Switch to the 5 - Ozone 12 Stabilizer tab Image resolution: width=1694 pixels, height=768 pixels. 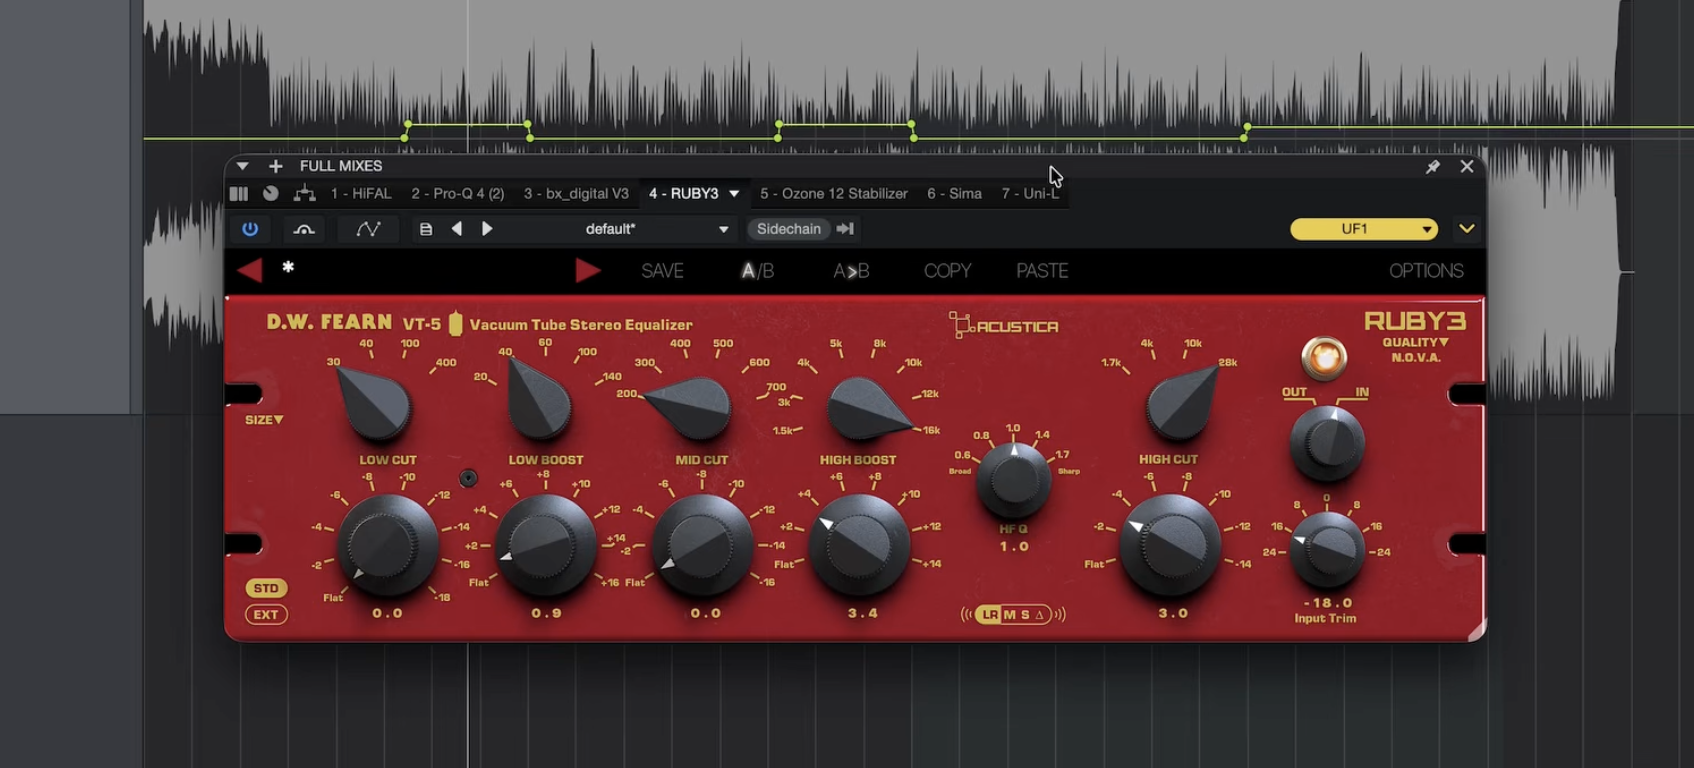click(834, 193)
